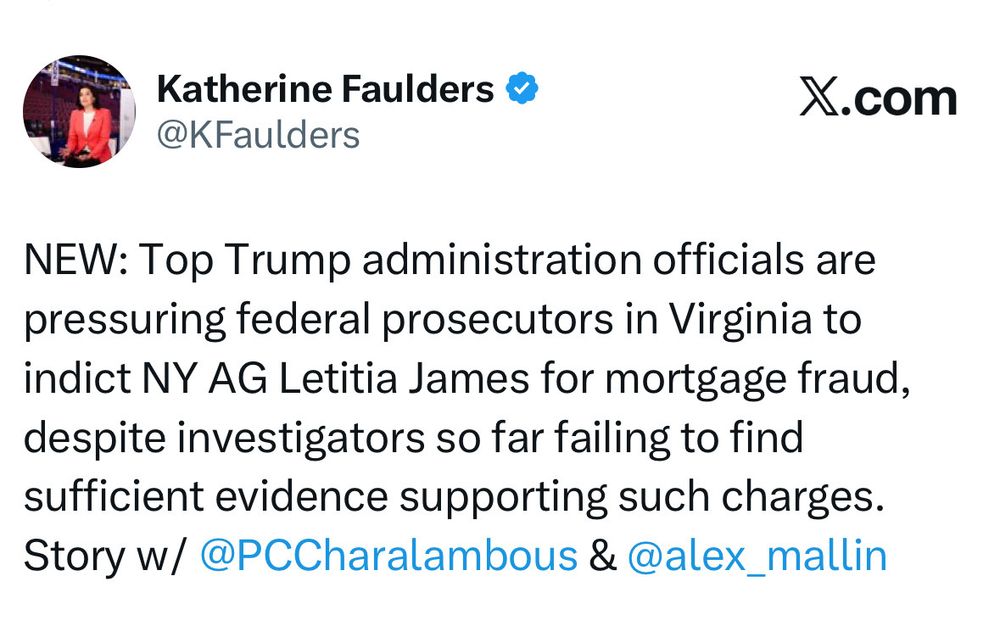Open the @alex_mallin mention
The image size is (1000, 627).
point(757,556)
